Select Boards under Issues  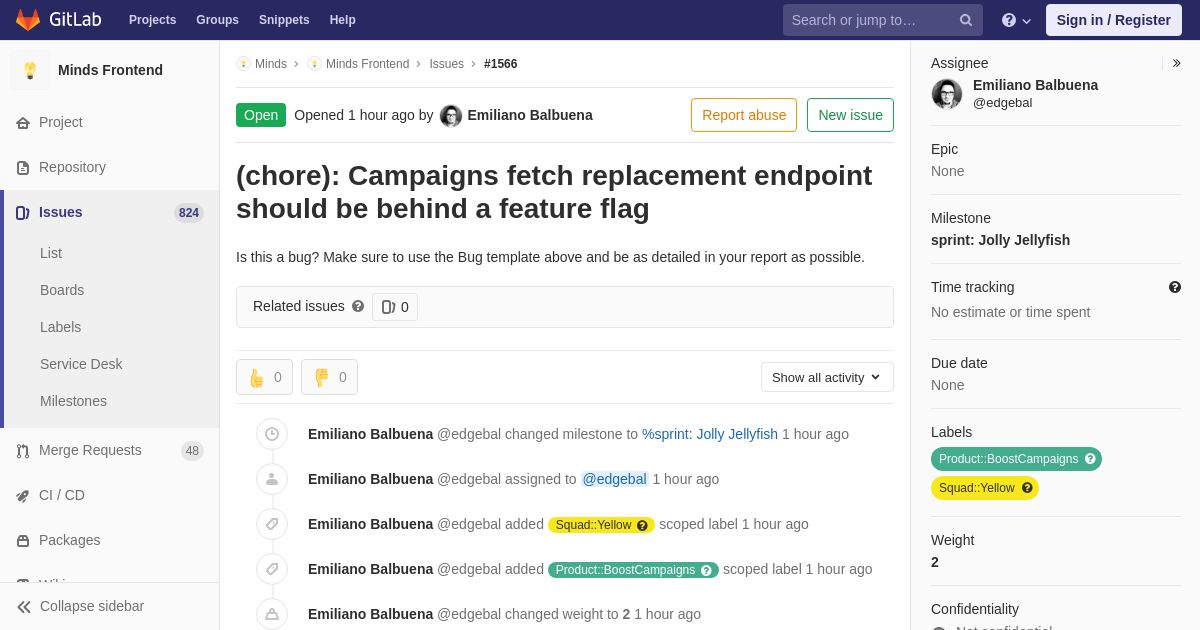(x=62, y=290)
